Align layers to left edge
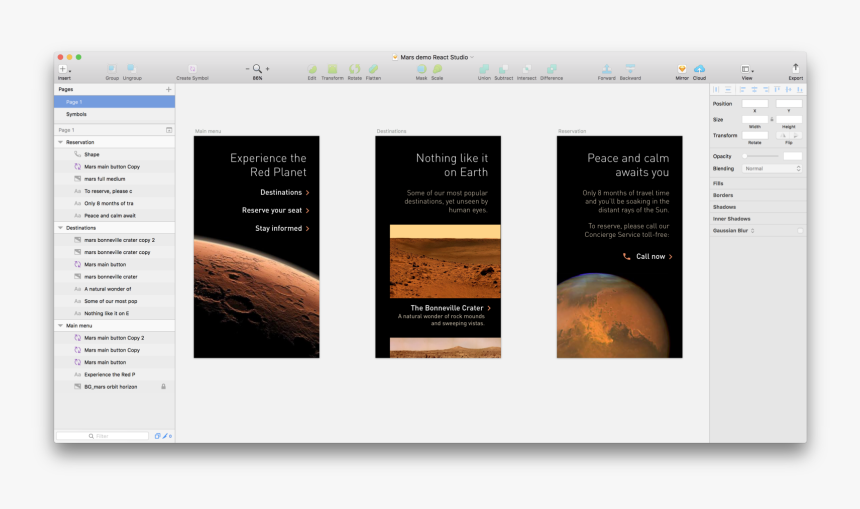This screenshot has height=509, width=860. coord(743,89)
